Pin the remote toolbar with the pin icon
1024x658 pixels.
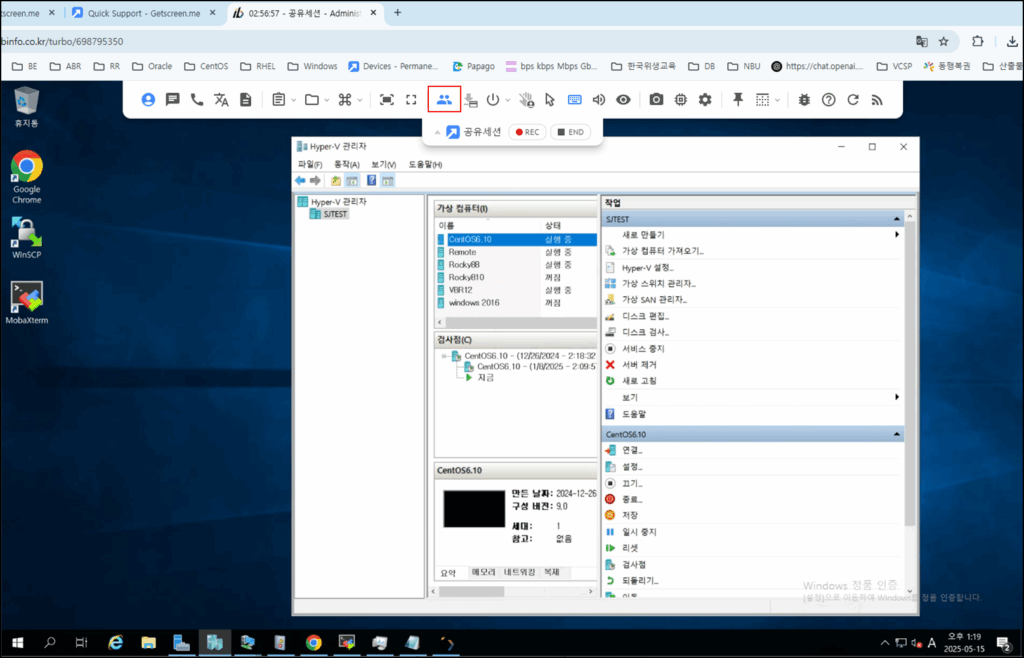(x=737, y=99)
